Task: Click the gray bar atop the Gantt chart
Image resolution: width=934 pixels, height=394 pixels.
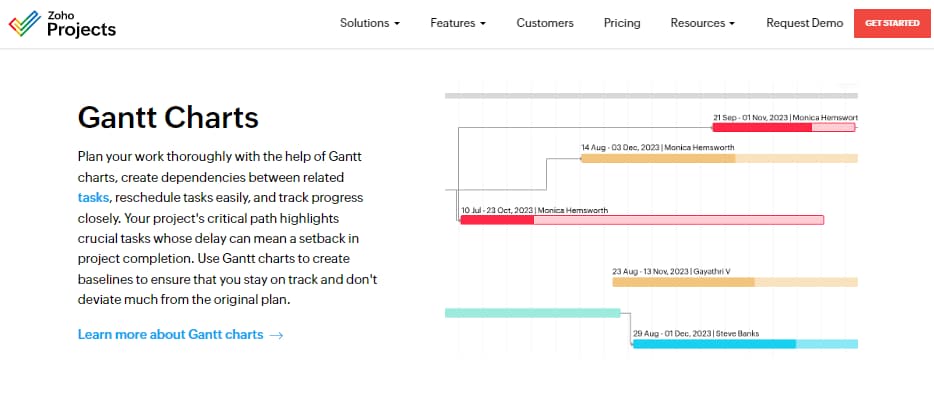Action: (x=651, y=95)
